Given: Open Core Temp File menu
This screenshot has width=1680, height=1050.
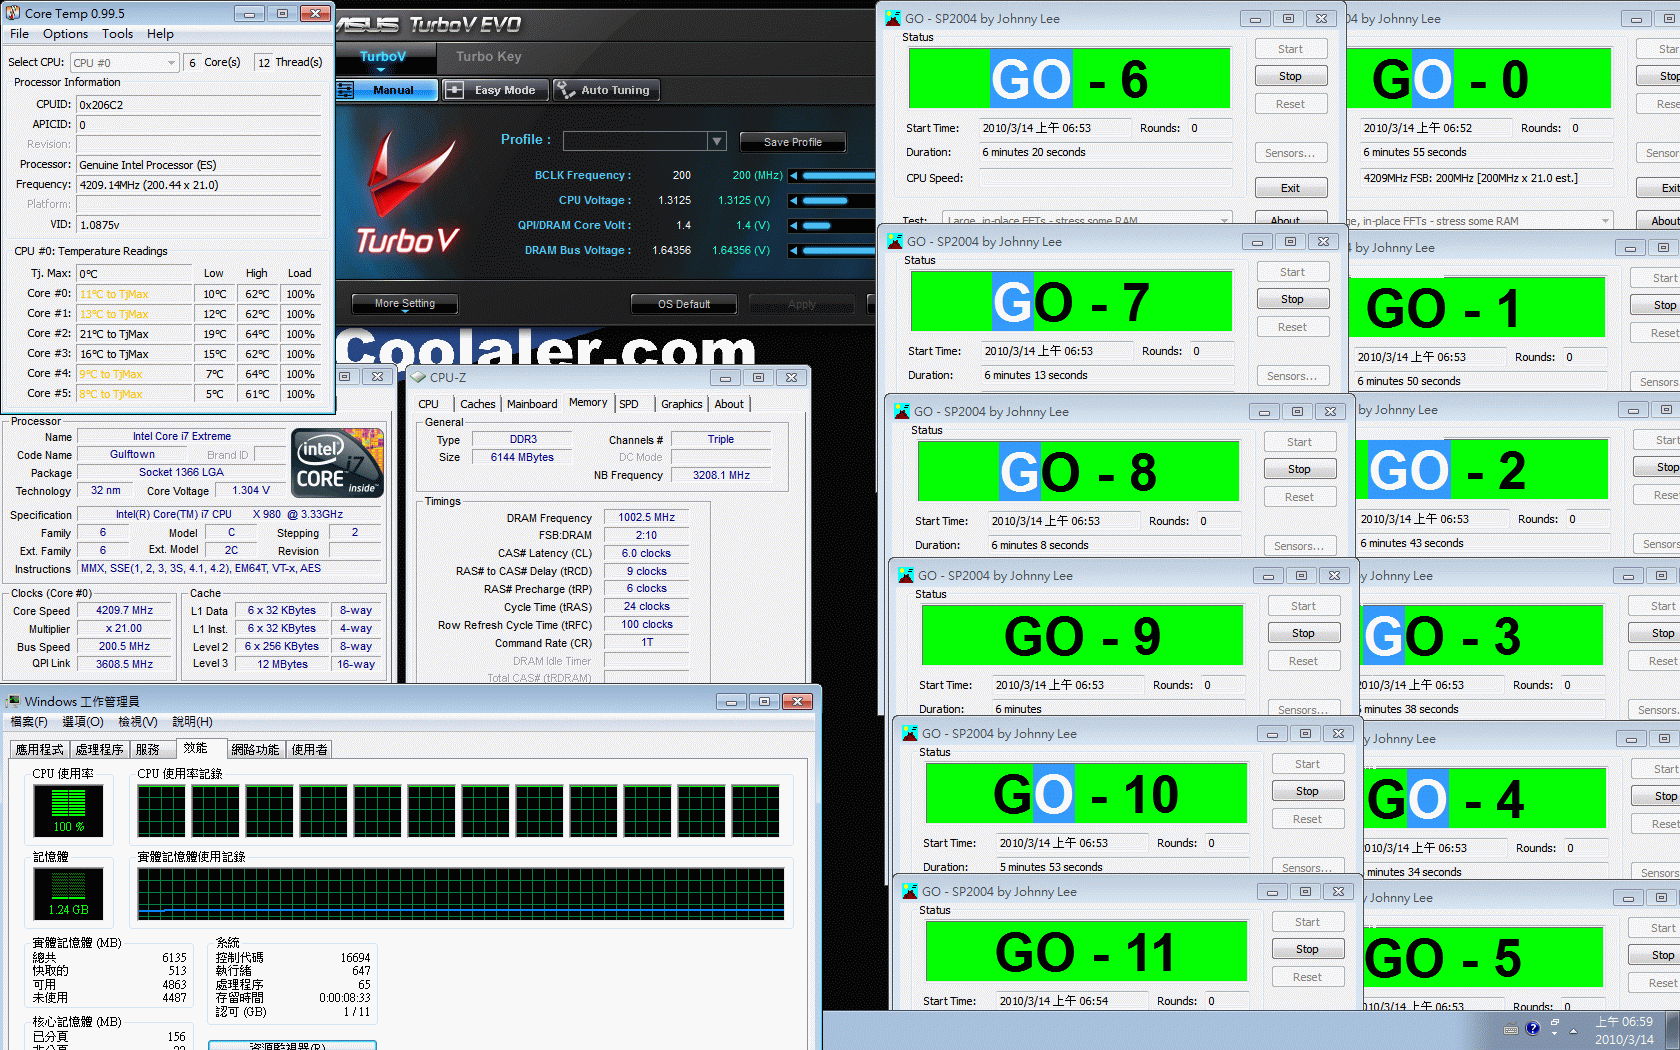Looking at the screenshot, I should click(19, 34).
